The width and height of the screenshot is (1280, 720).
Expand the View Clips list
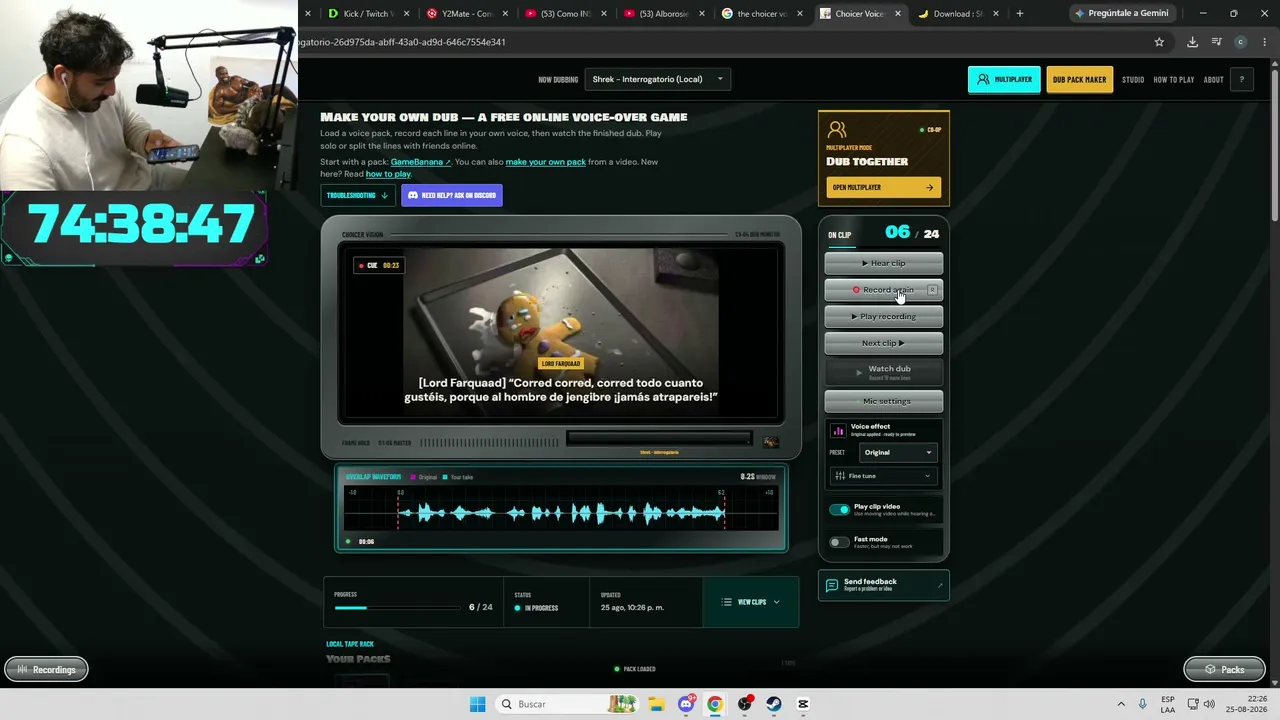751,602
